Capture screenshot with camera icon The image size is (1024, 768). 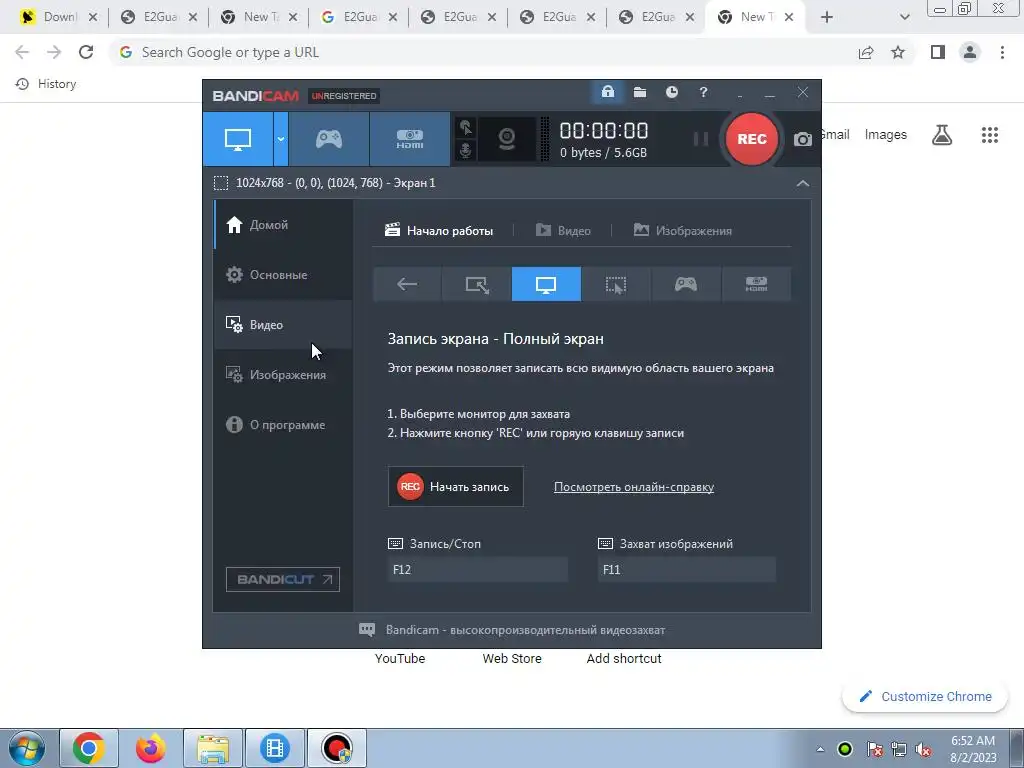coord(803,139)
